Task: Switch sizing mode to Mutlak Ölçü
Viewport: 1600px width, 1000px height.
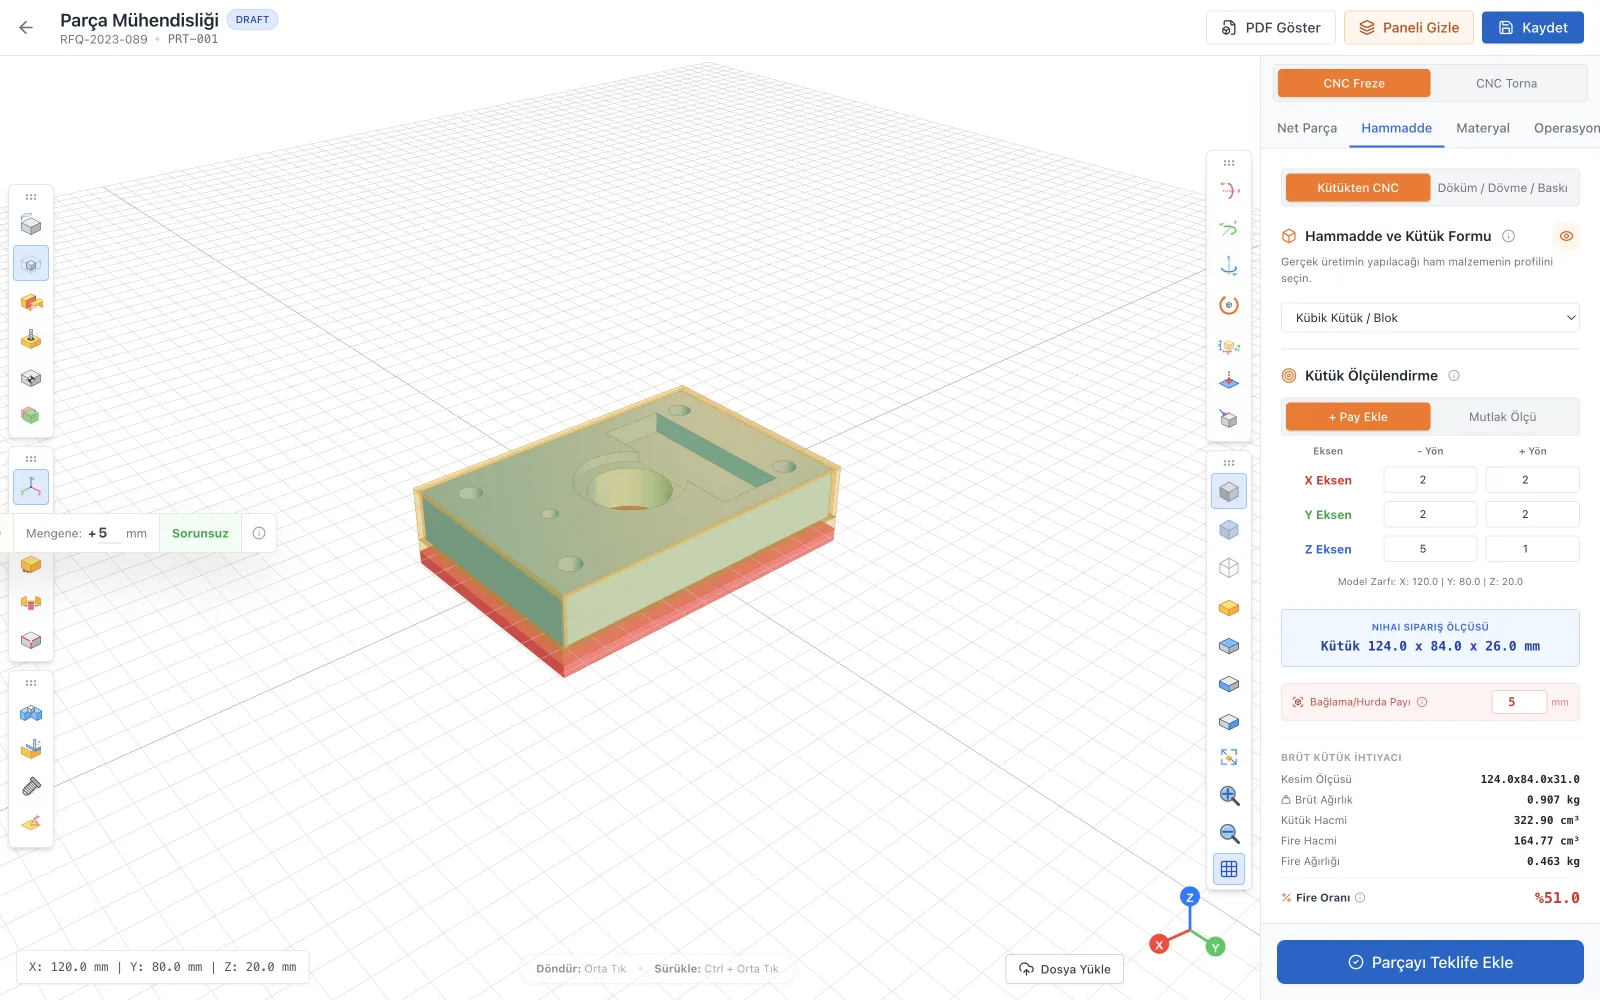Action: point(1502,417)
